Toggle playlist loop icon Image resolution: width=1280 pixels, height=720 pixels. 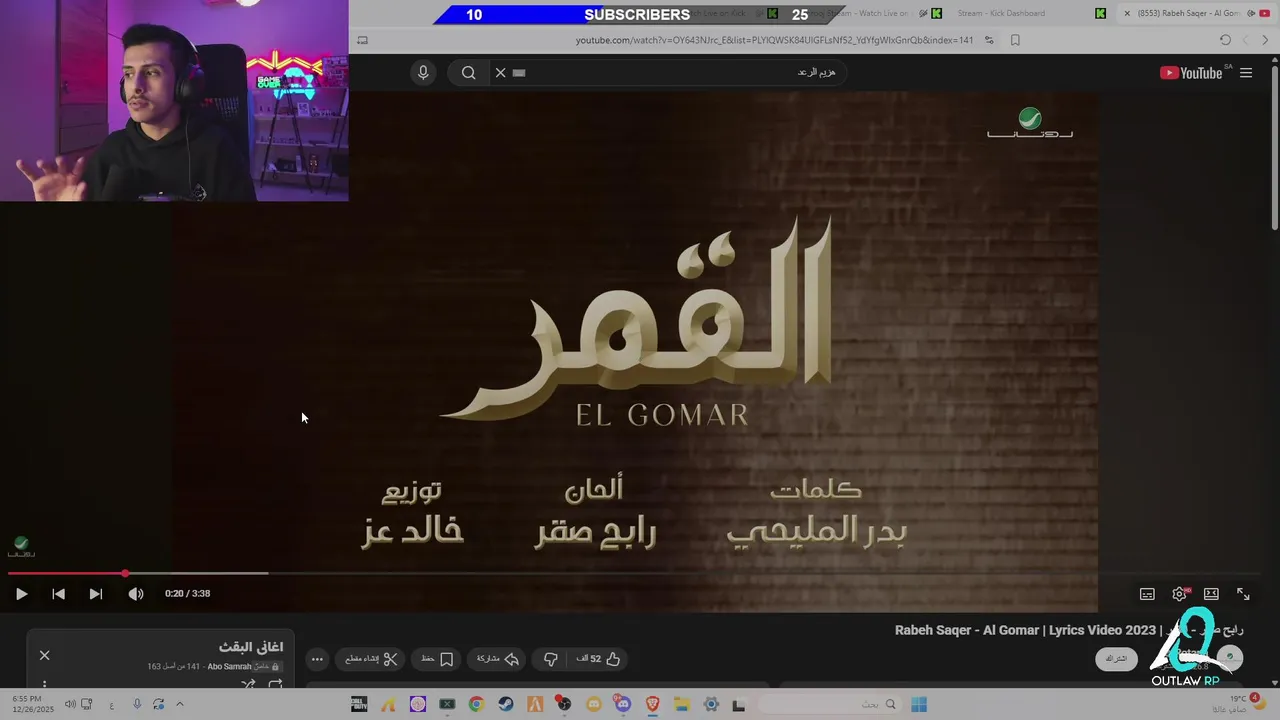[x=275, y=685]
